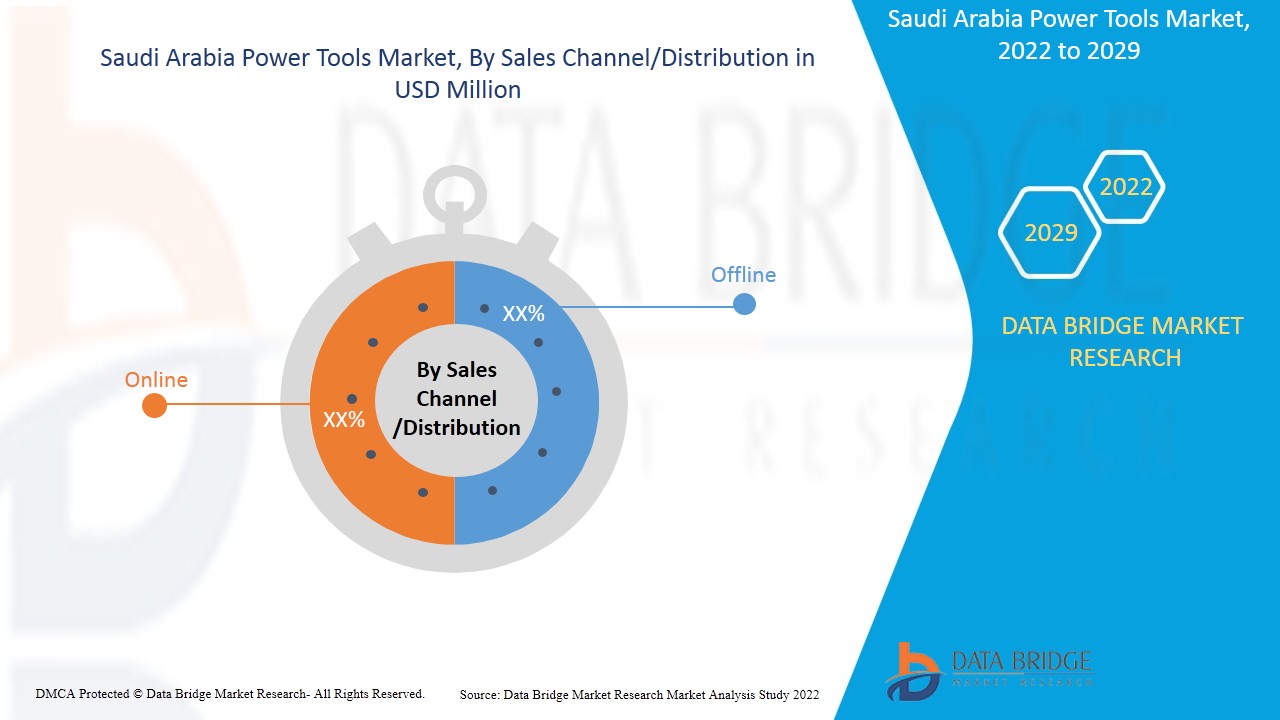Expand the By Sales Channel/Distribution center label
Screen dimensions: 1280x720
(x=458, y=399)
